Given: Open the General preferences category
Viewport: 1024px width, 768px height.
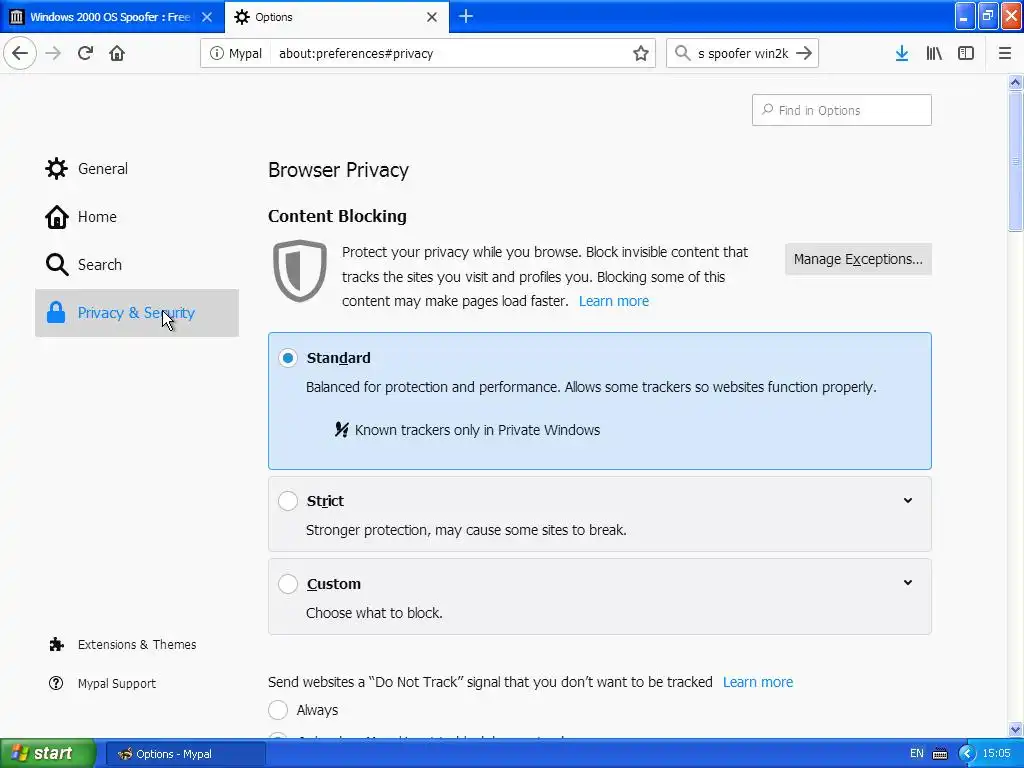Looking at the screenshot, I should (102, 169).
